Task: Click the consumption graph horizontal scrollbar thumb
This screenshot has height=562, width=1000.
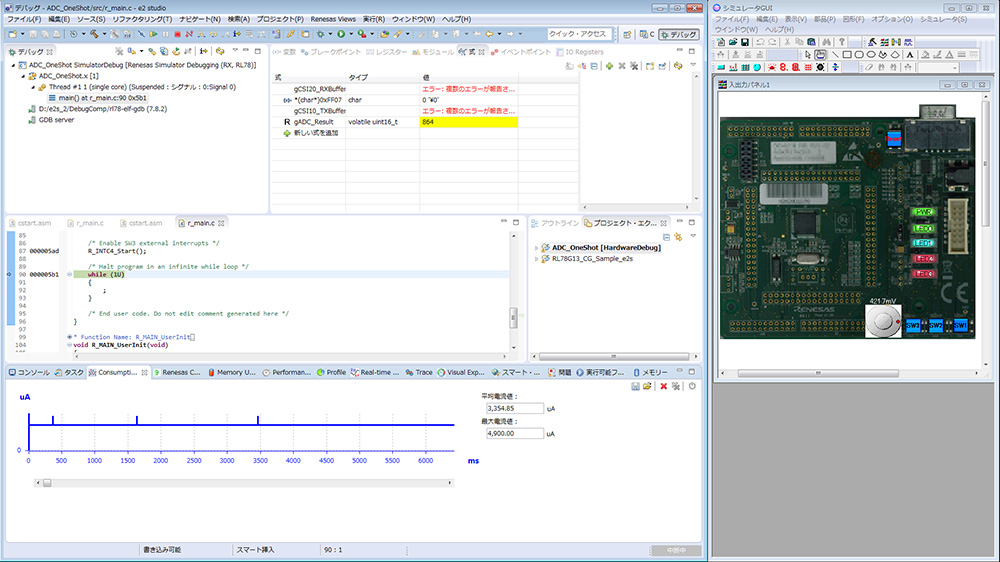Action: [x=47, y=483]
